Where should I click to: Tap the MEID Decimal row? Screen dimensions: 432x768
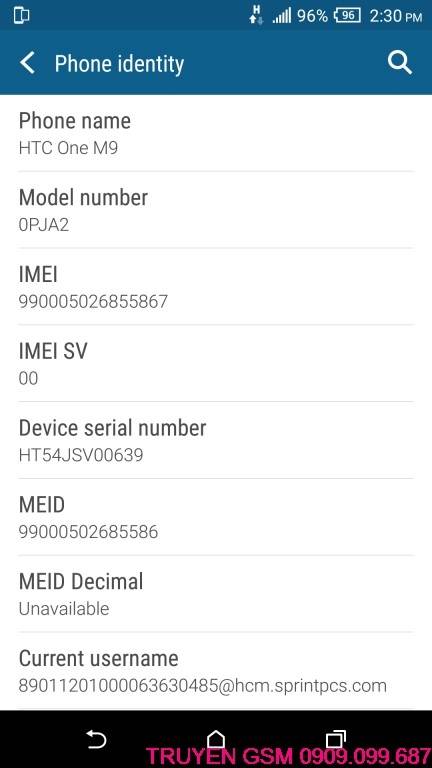[216, 594]
